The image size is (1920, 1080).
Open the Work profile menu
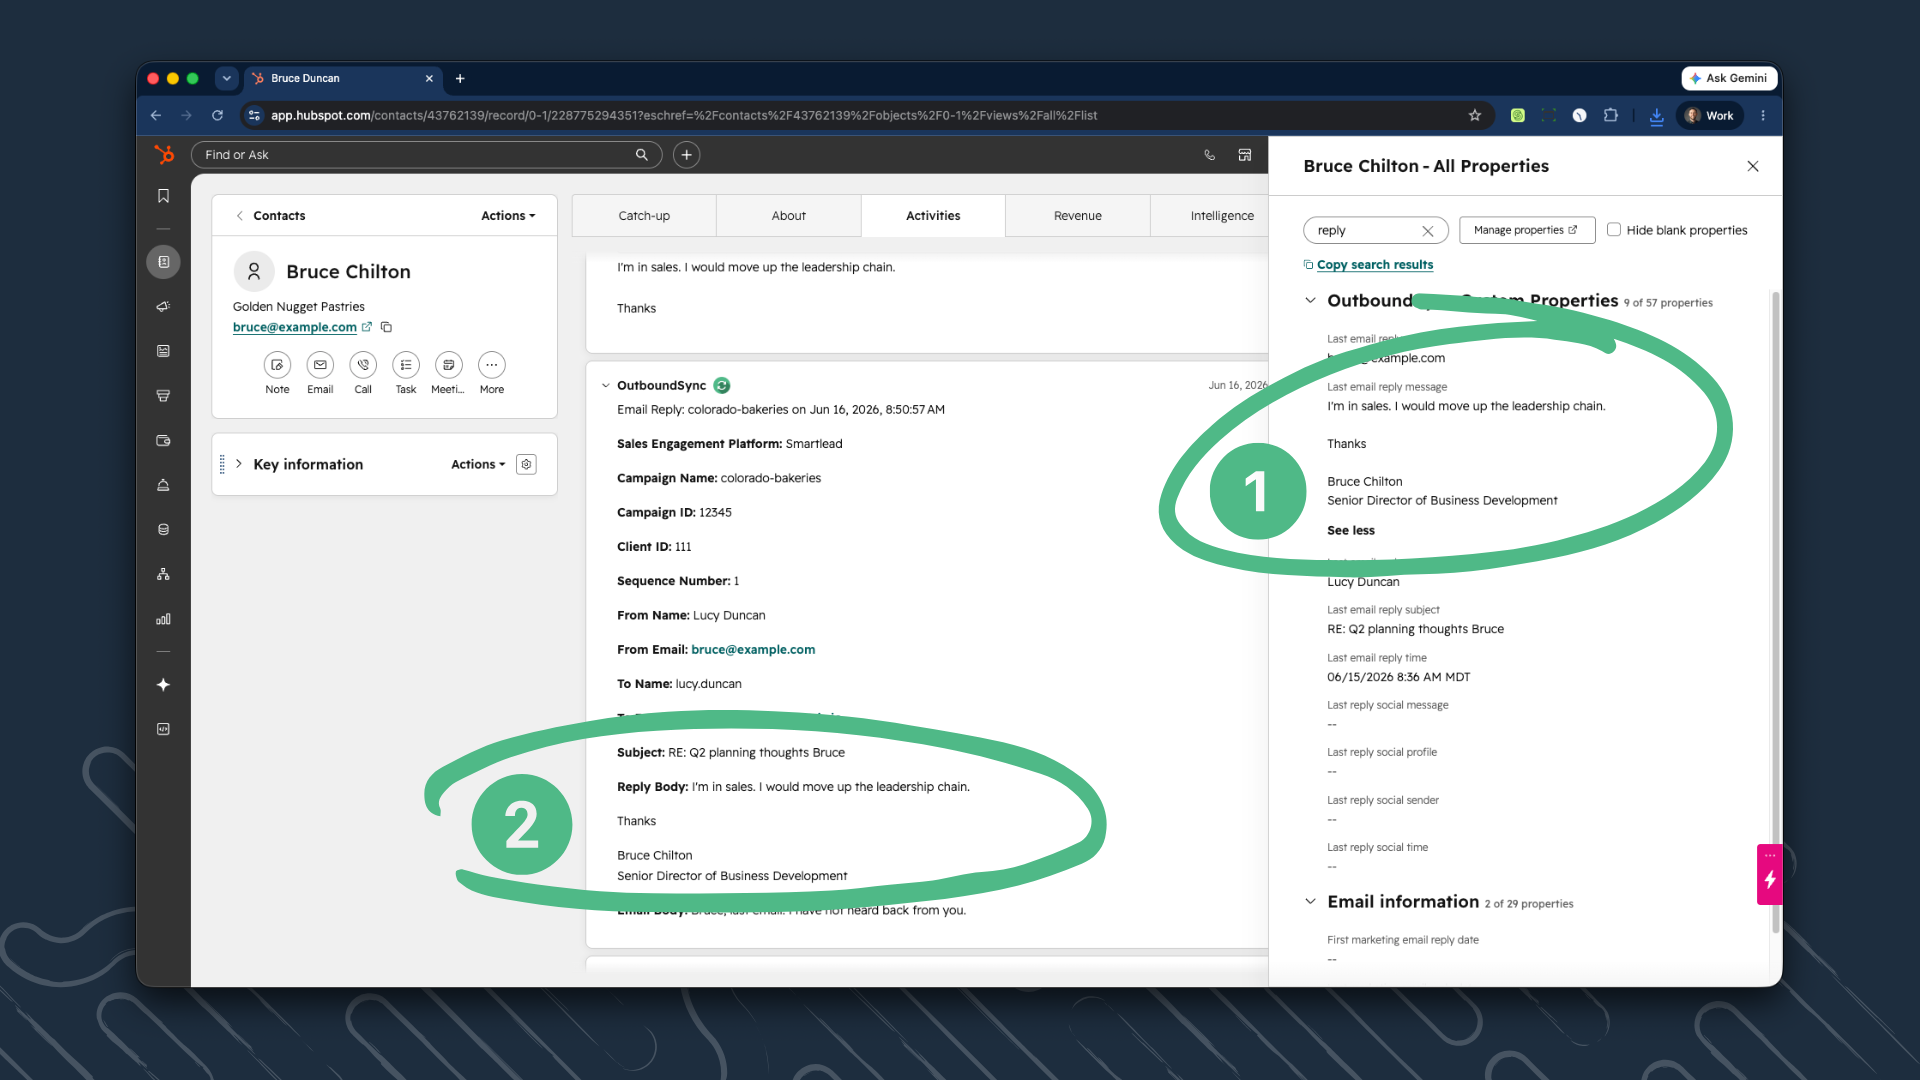coord(1711,116)
